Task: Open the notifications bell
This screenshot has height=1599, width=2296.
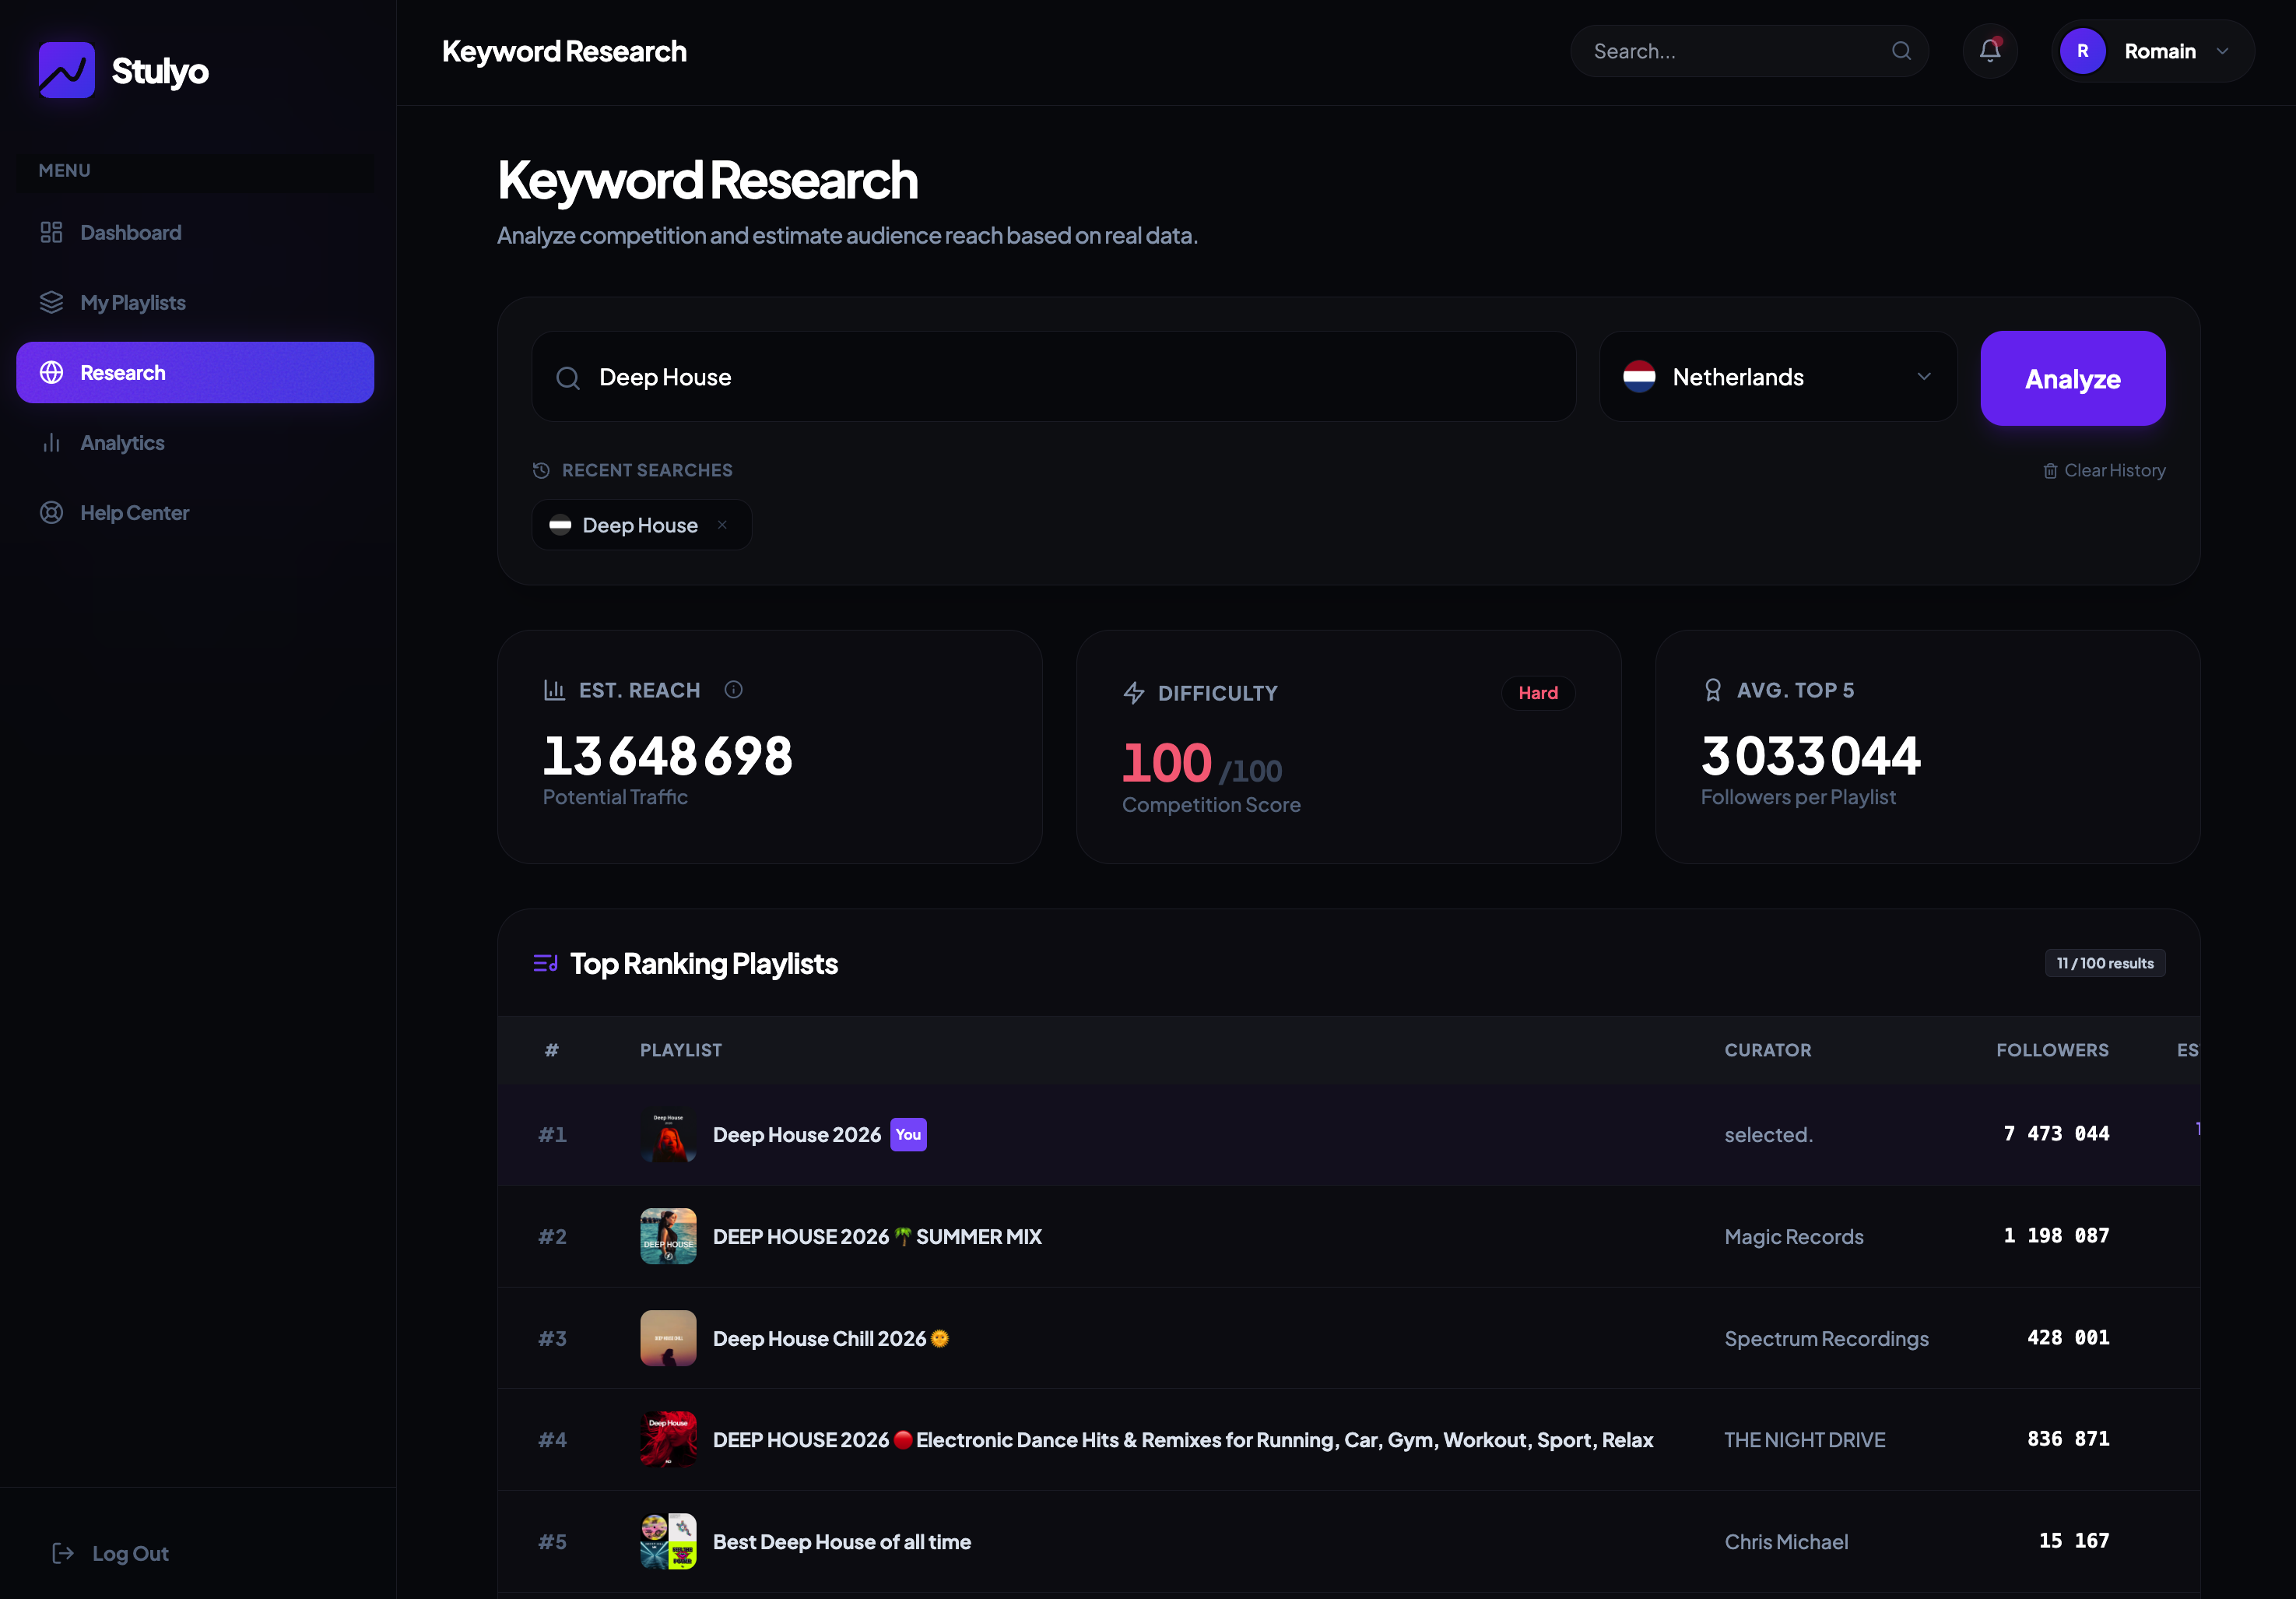Action: (1989, 51)
